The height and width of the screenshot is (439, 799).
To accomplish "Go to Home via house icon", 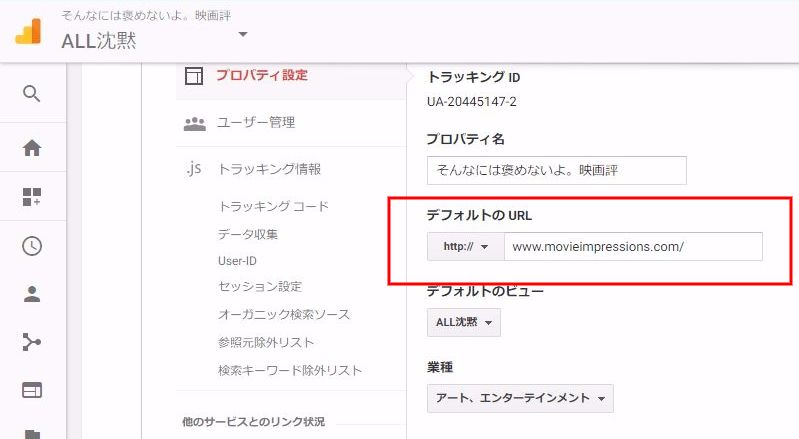I will [x=32, y=148].
